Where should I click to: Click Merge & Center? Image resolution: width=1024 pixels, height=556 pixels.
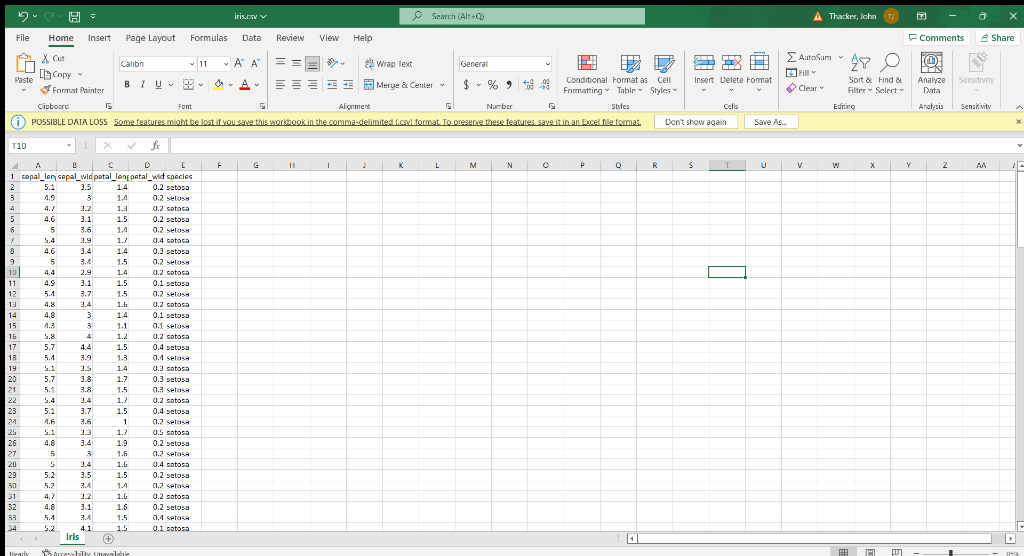[398, 85]
